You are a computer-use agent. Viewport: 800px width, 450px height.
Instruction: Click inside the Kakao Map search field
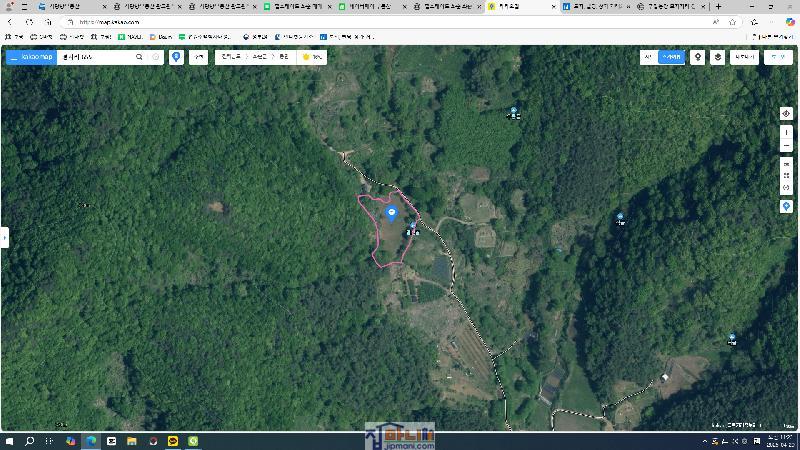click(95, 57)
